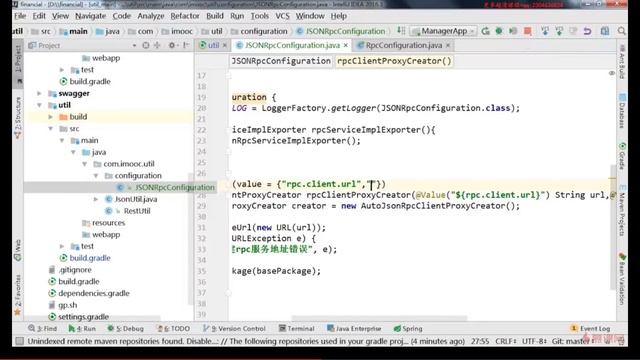Collapse the com.imooc.util package
640x360 pixels.
[x=85, y=164]
